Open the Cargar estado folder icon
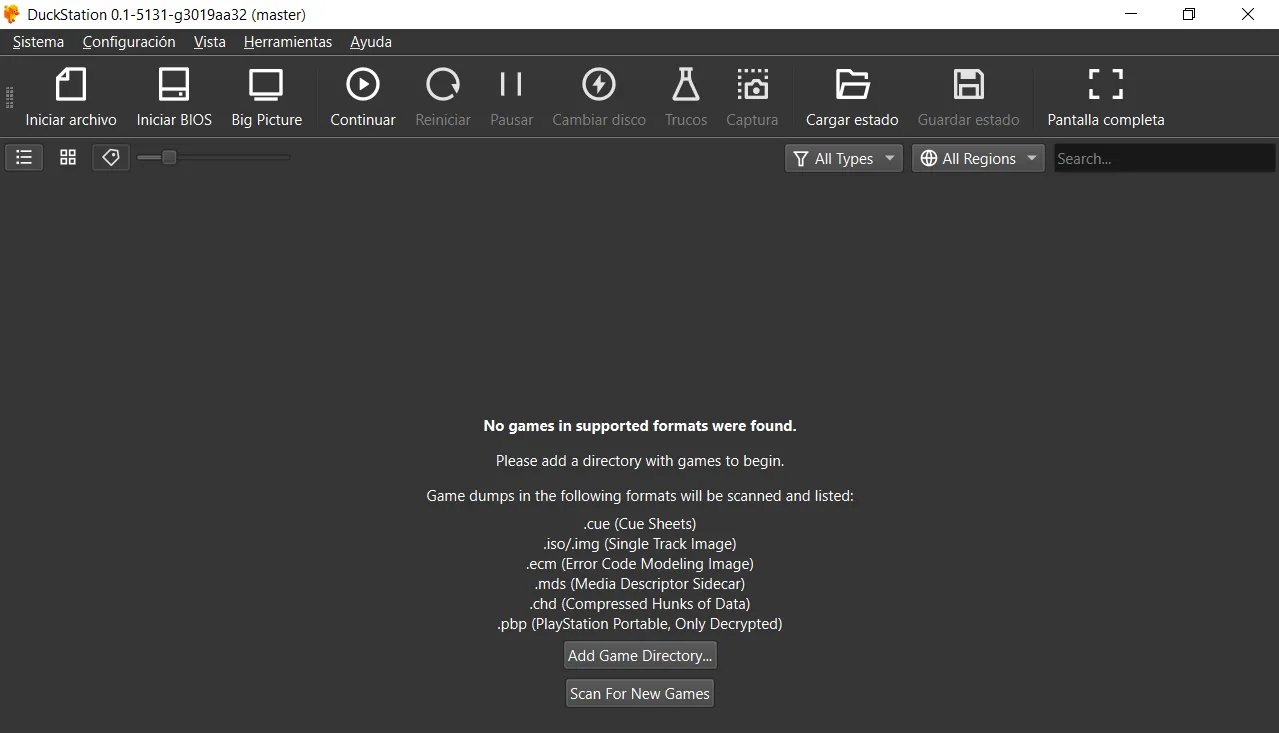The image size is (1279, 733). pyautogui.click(x=852, y=85)
